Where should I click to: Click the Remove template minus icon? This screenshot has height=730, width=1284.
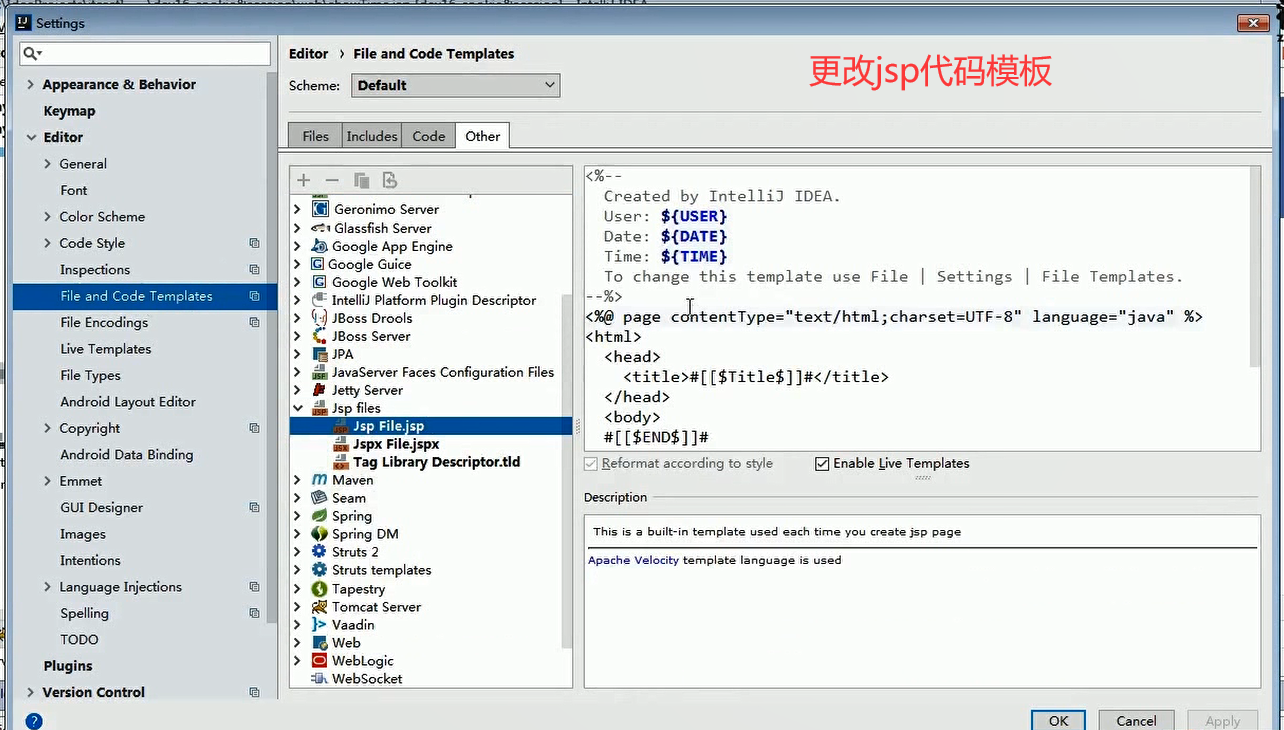332,180
